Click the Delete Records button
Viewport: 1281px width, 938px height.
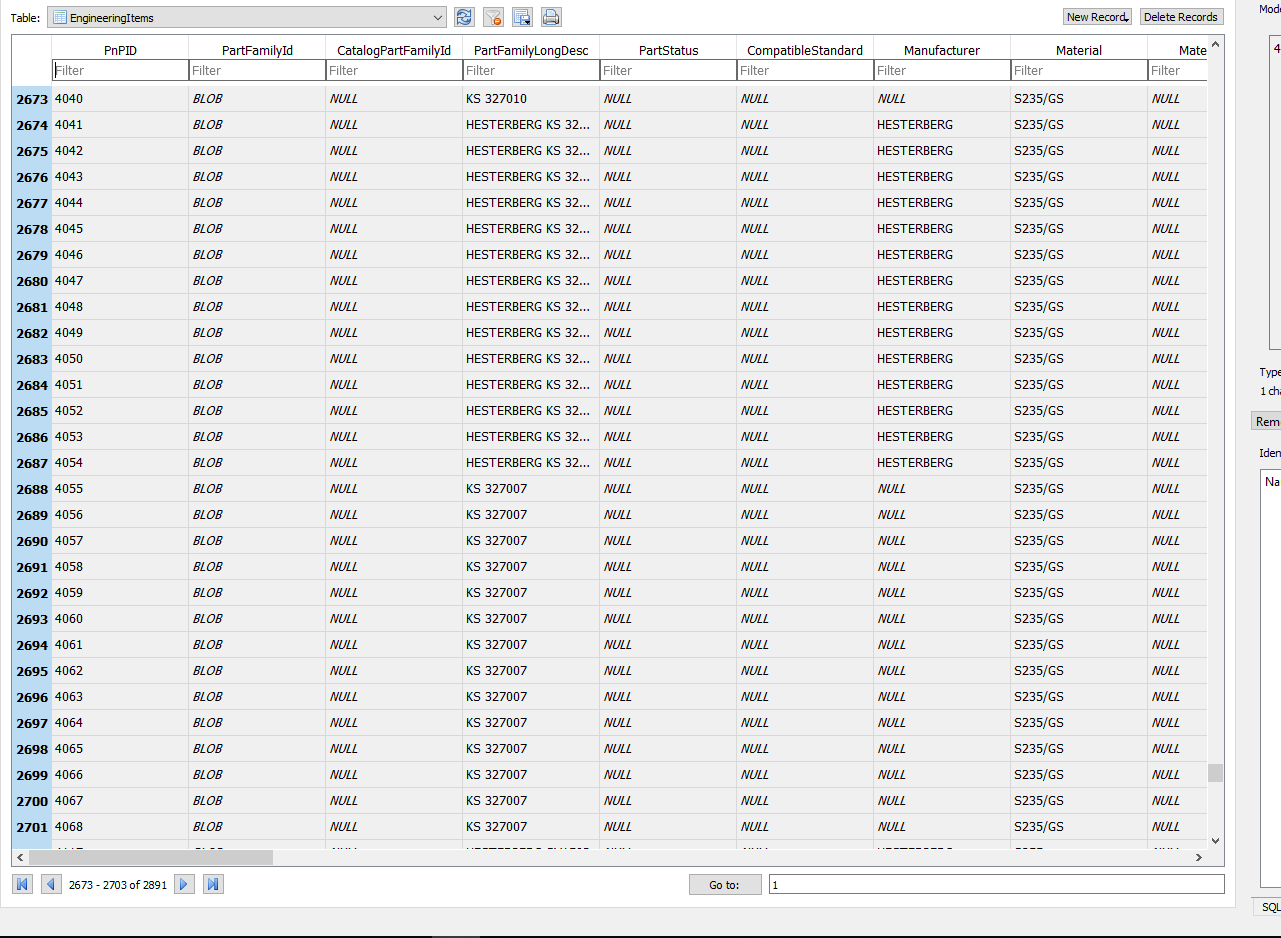point(1181,17)
